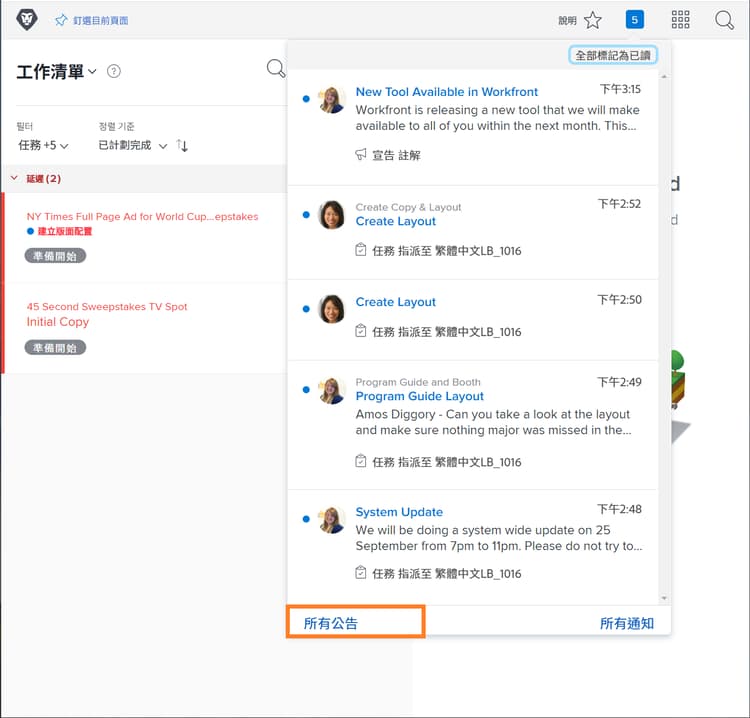The height and width of the screenshot is (718, 750).
Task: Open Program Guide Layout link
Action: tap(419, 396)
